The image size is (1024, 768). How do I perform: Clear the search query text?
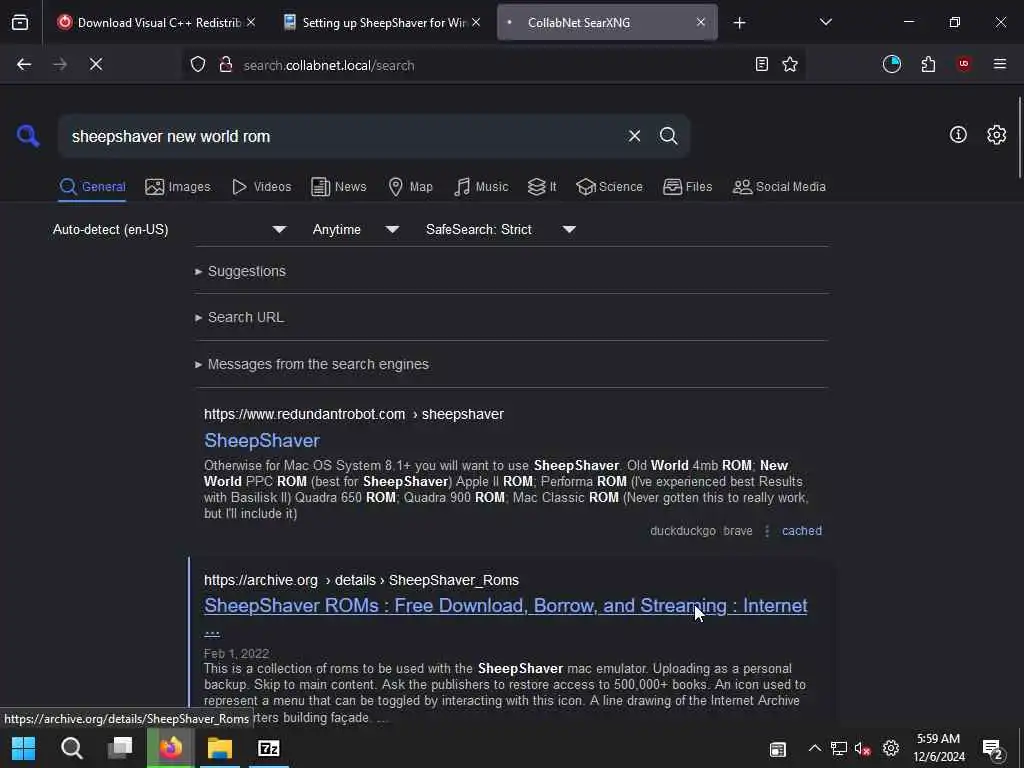coord(634,136)
